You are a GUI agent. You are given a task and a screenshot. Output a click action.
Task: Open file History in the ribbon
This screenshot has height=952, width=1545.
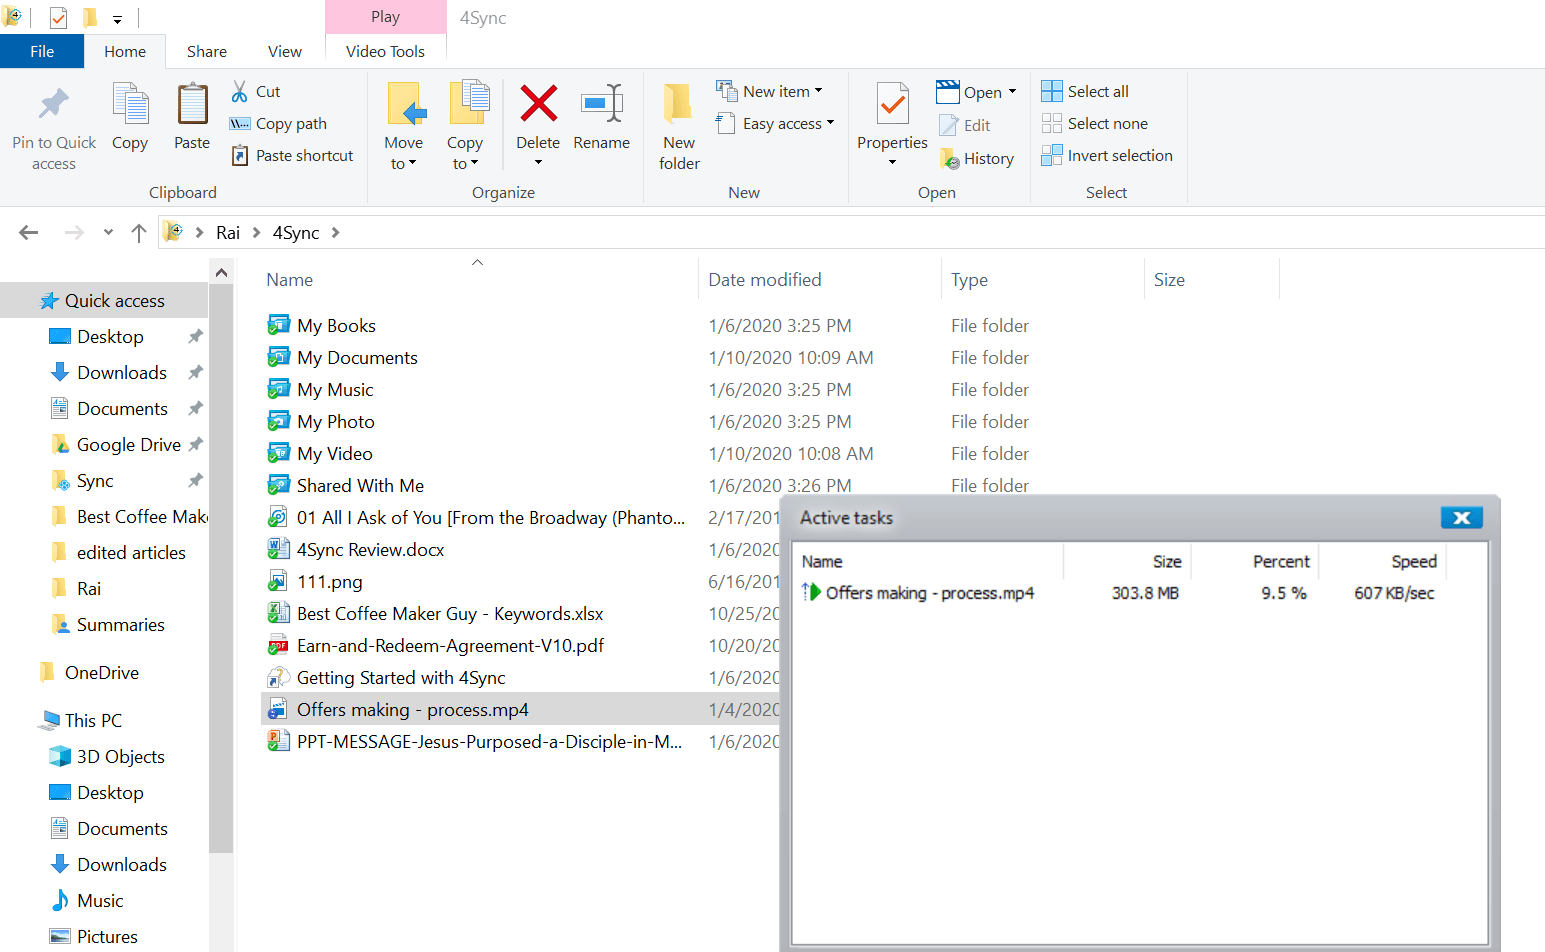(978, 157)
